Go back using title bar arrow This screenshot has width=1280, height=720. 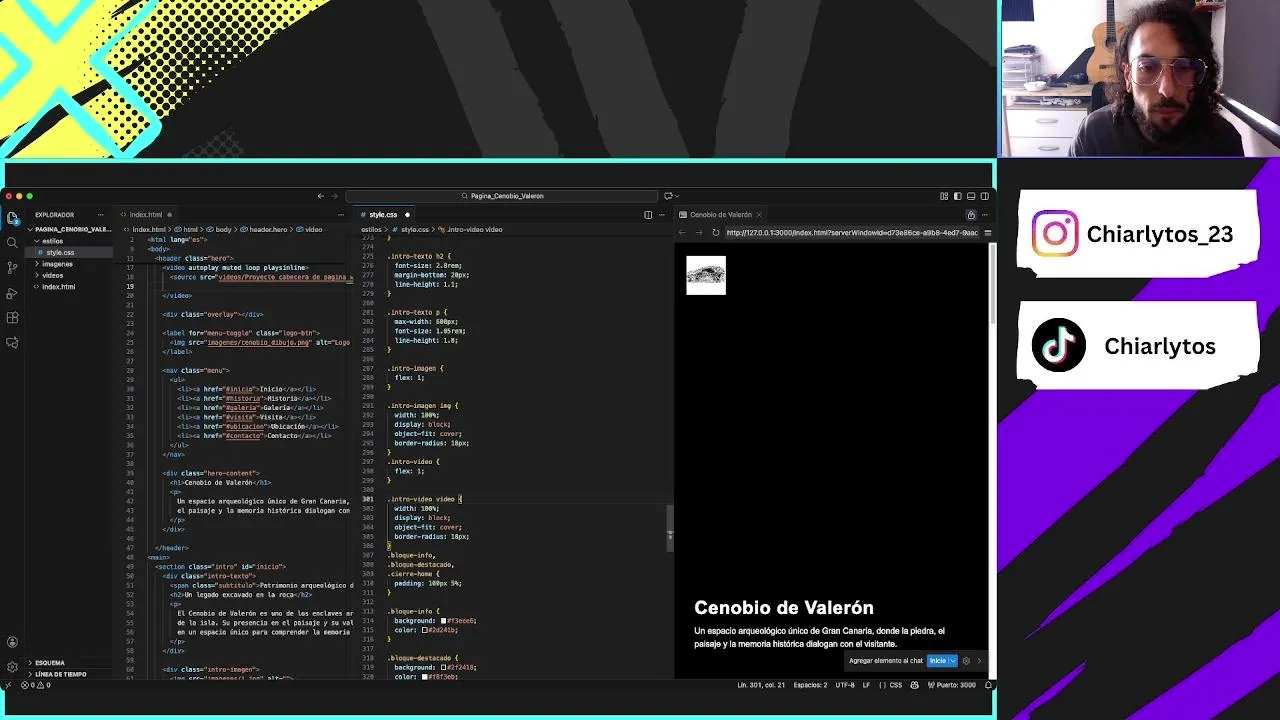[x=320, y=196]
